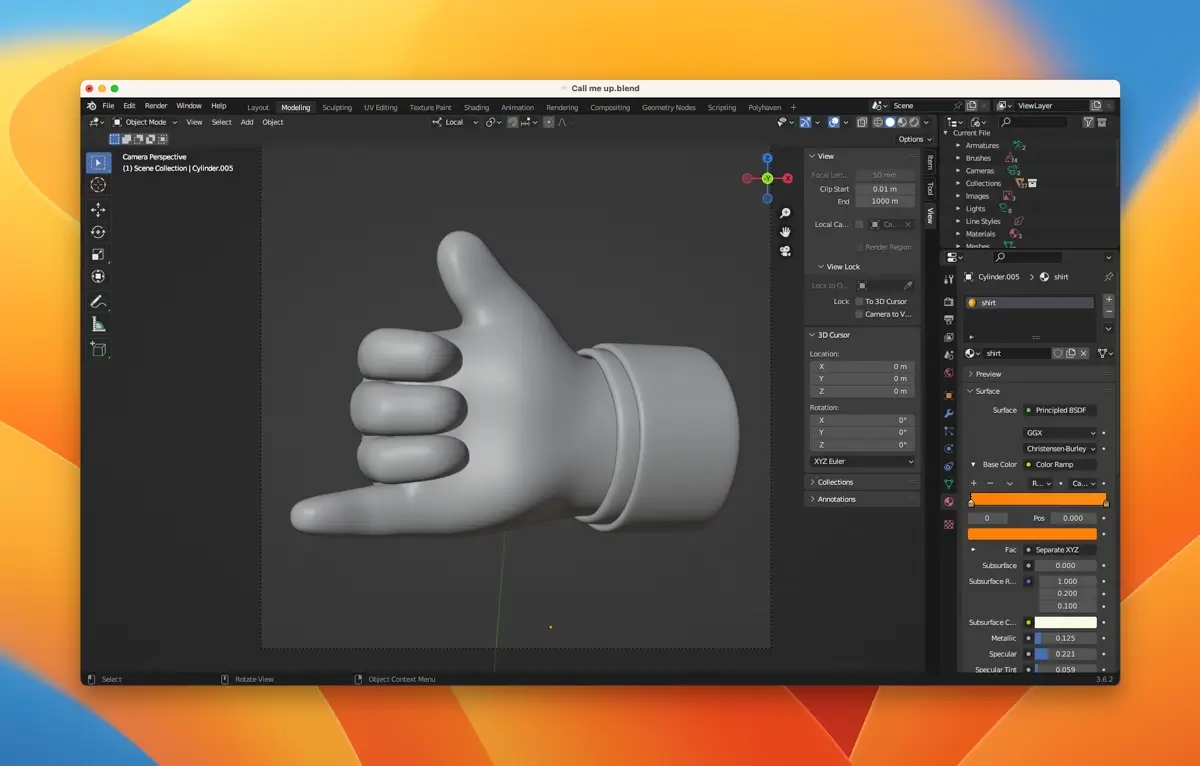
Task: Open the Modifier Properties wrench icon
Action: tap(950, 413)
